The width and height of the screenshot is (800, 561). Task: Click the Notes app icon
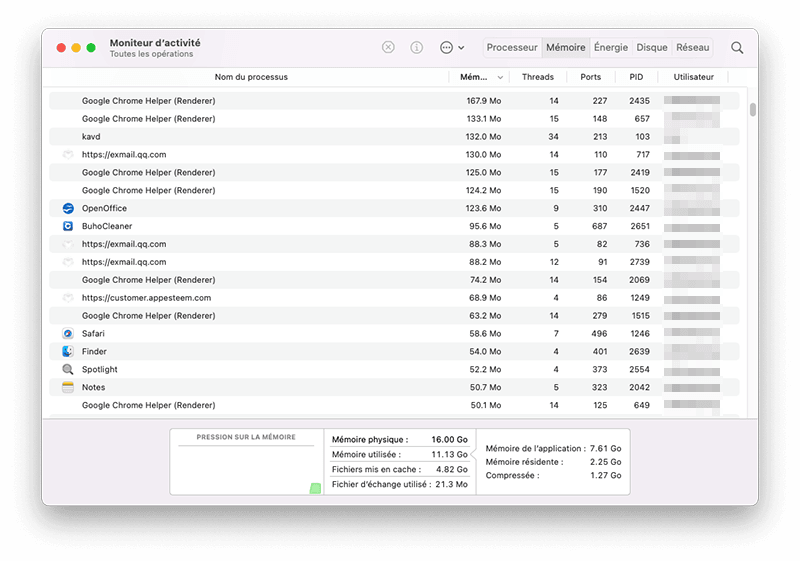(x=68, y=388)
